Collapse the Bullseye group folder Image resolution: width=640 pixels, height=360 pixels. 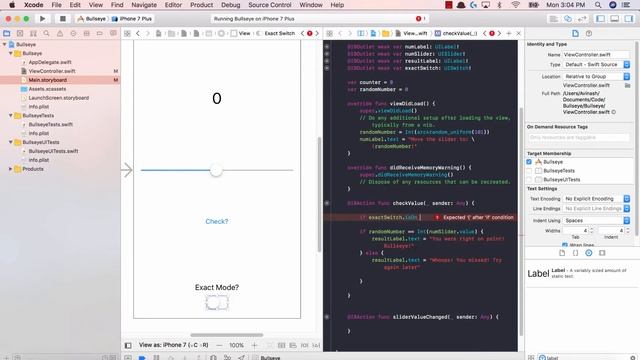(x=11, y=53)
